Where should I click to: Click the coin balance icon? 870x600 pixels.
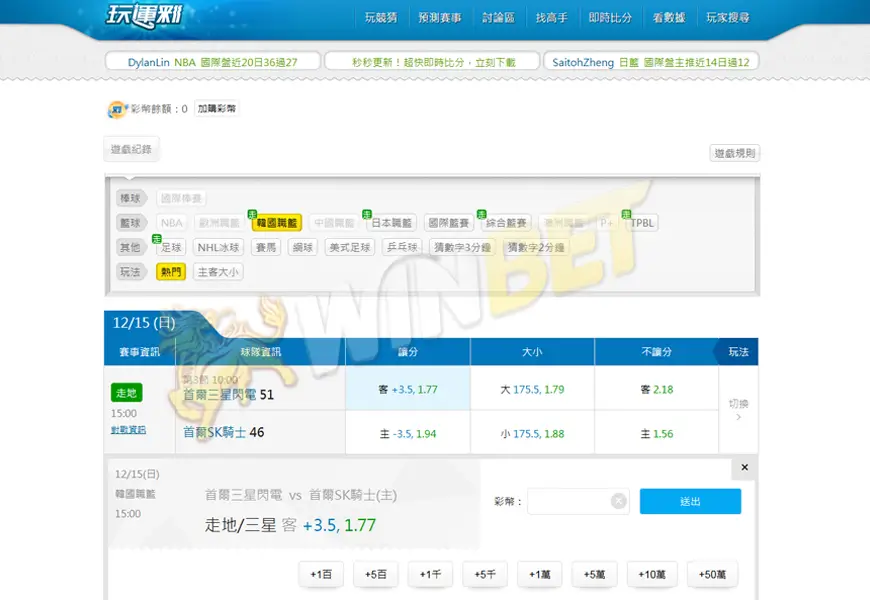[x=117, y=109]
